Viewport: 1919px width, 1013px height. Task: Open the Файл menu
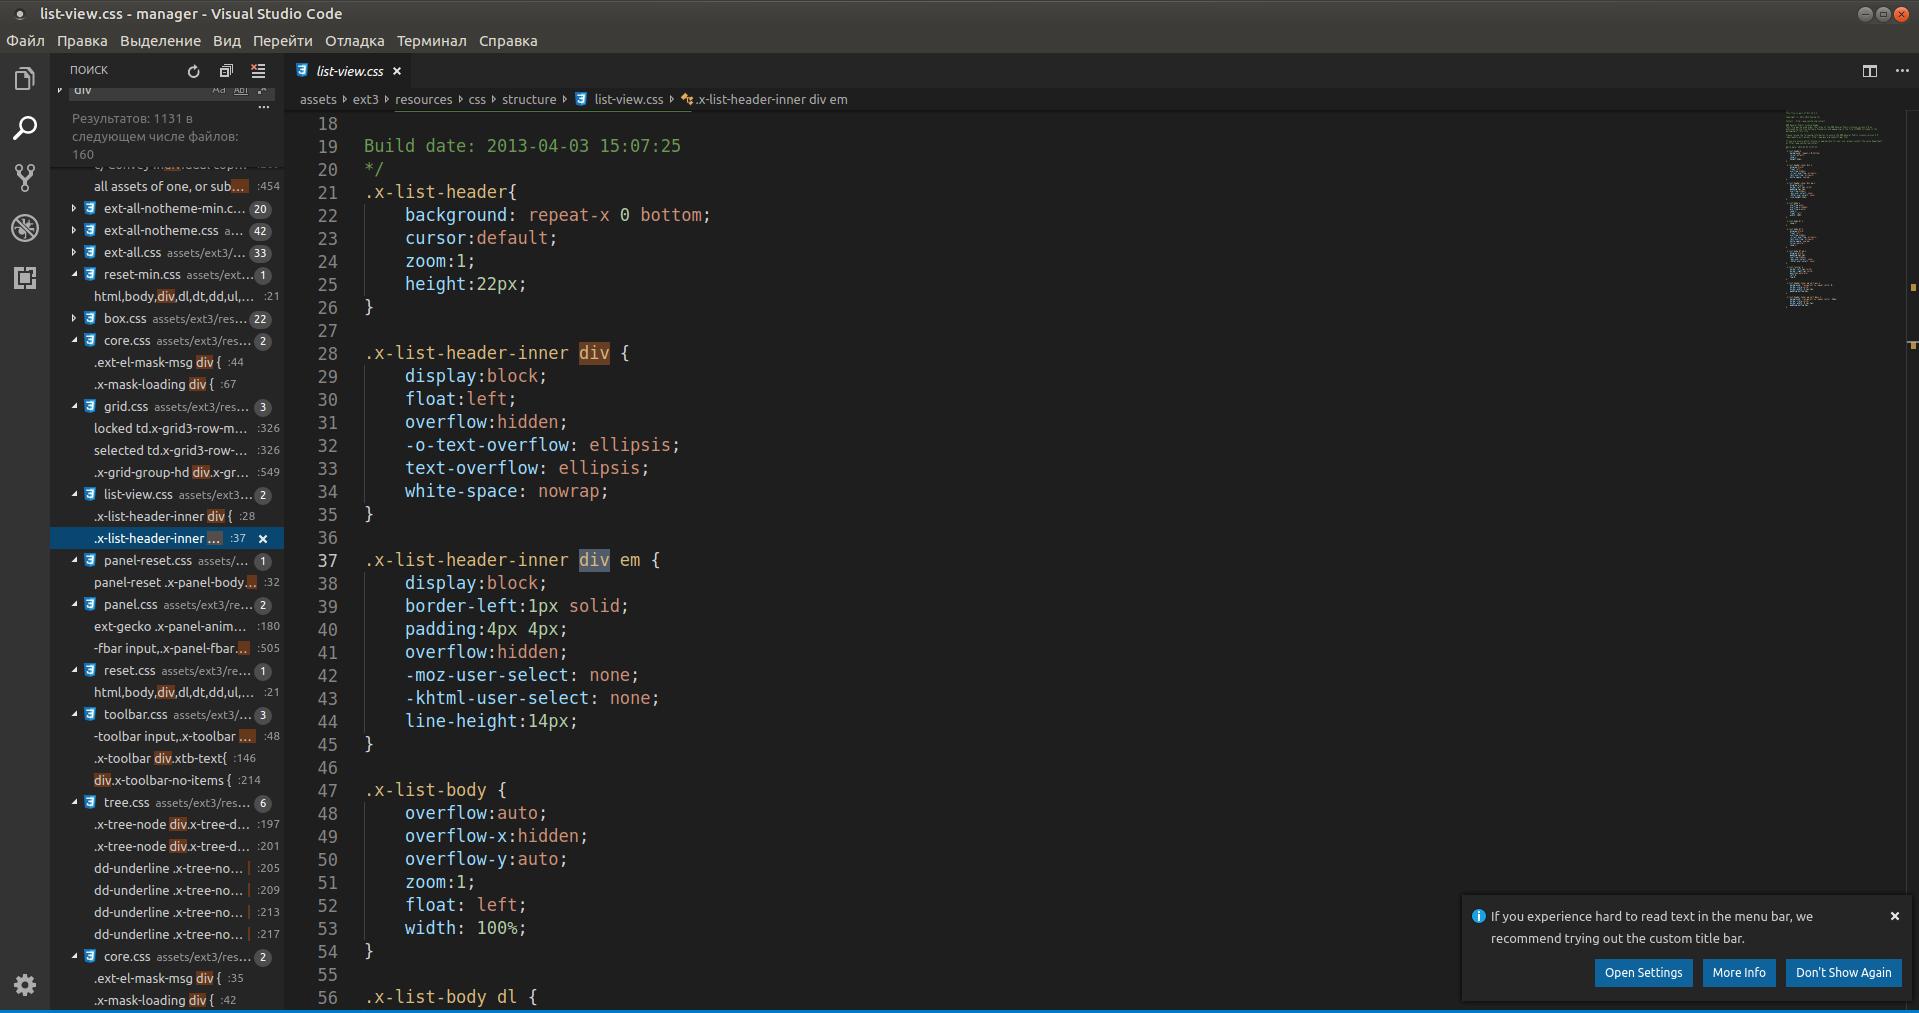click(26, 41)
